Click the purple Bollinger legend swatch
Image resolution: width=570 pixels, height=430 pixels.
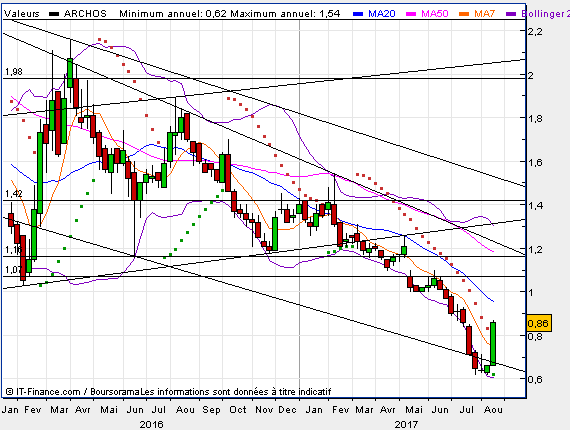coord(511,14)
